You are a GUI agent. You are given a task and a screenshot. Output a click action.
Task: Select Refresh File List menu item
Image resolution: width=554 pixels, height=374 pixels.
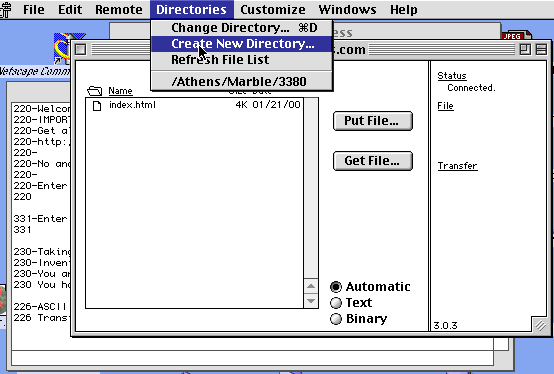242,60
